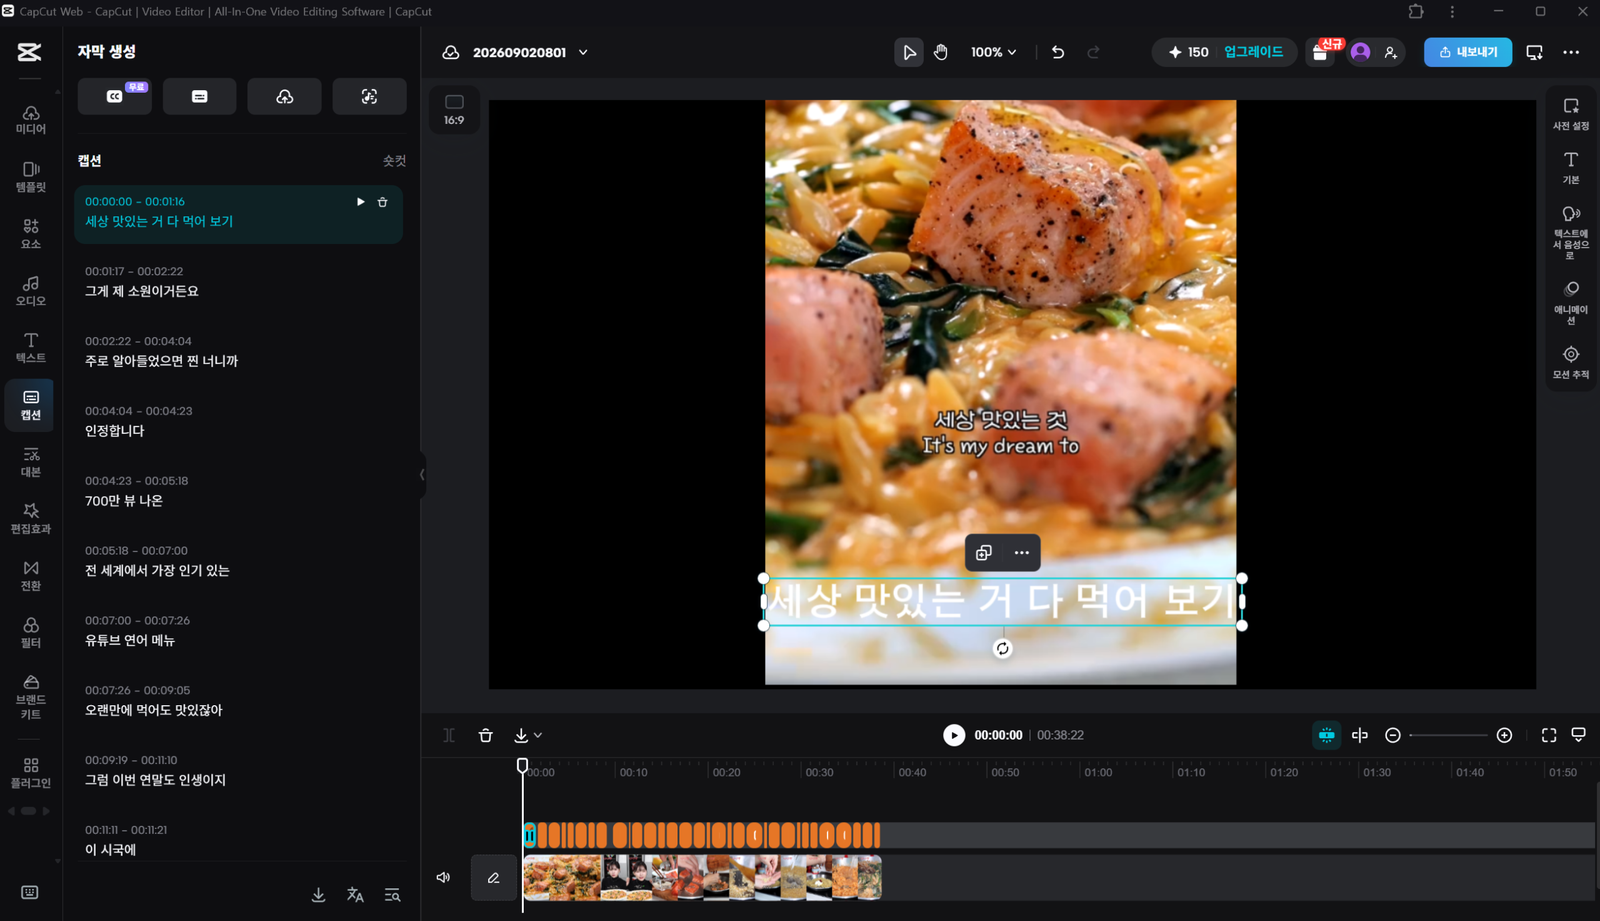Switch to the hand pan tool
The image size is (1600, 921).
pyautogui.click(x=941, y=52)
